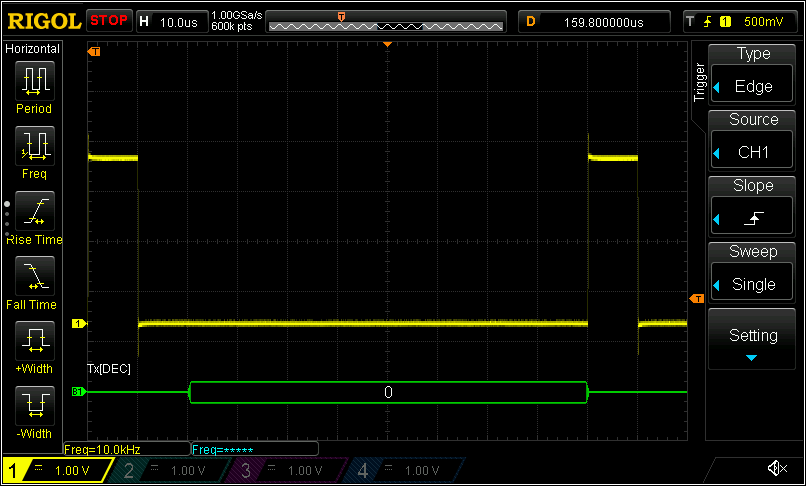Click the channel 1 ground marker
This screenshot has height=486, width=806.
point(79,323)
